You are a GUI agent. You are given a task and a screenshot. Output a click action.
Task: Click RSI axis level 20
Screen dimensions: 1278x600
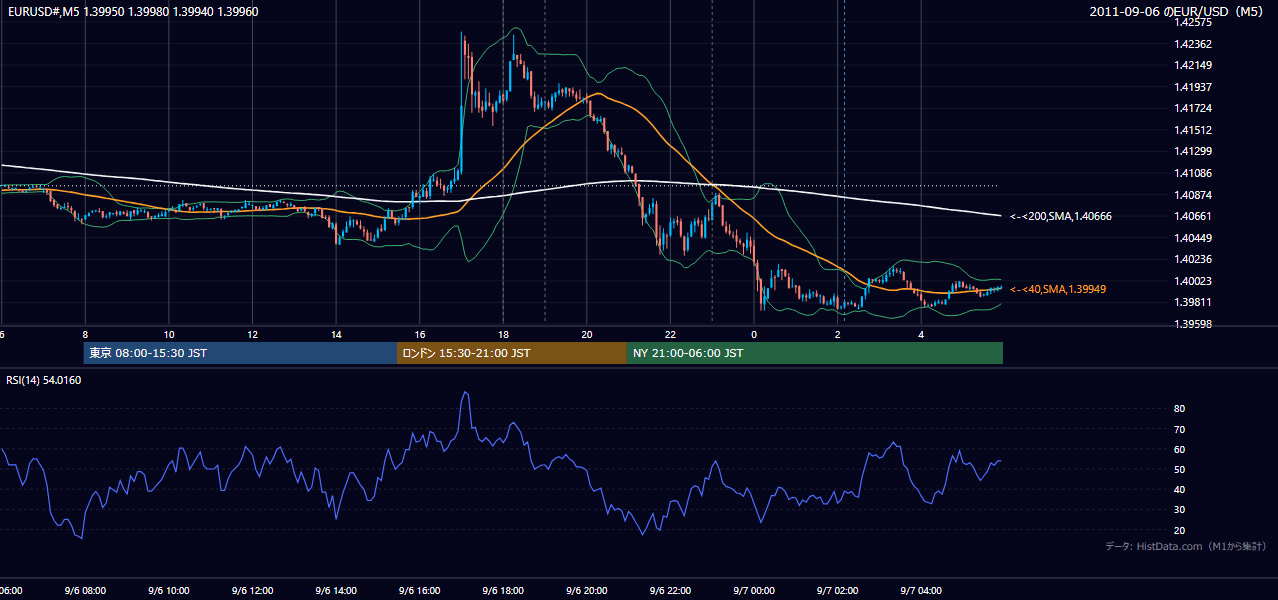click(1180, 530)
